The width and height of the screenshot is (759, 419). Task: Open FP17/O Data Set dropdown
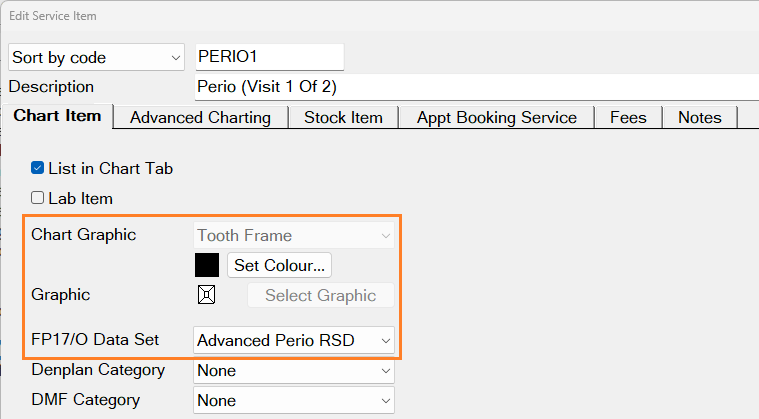point(294,341)
